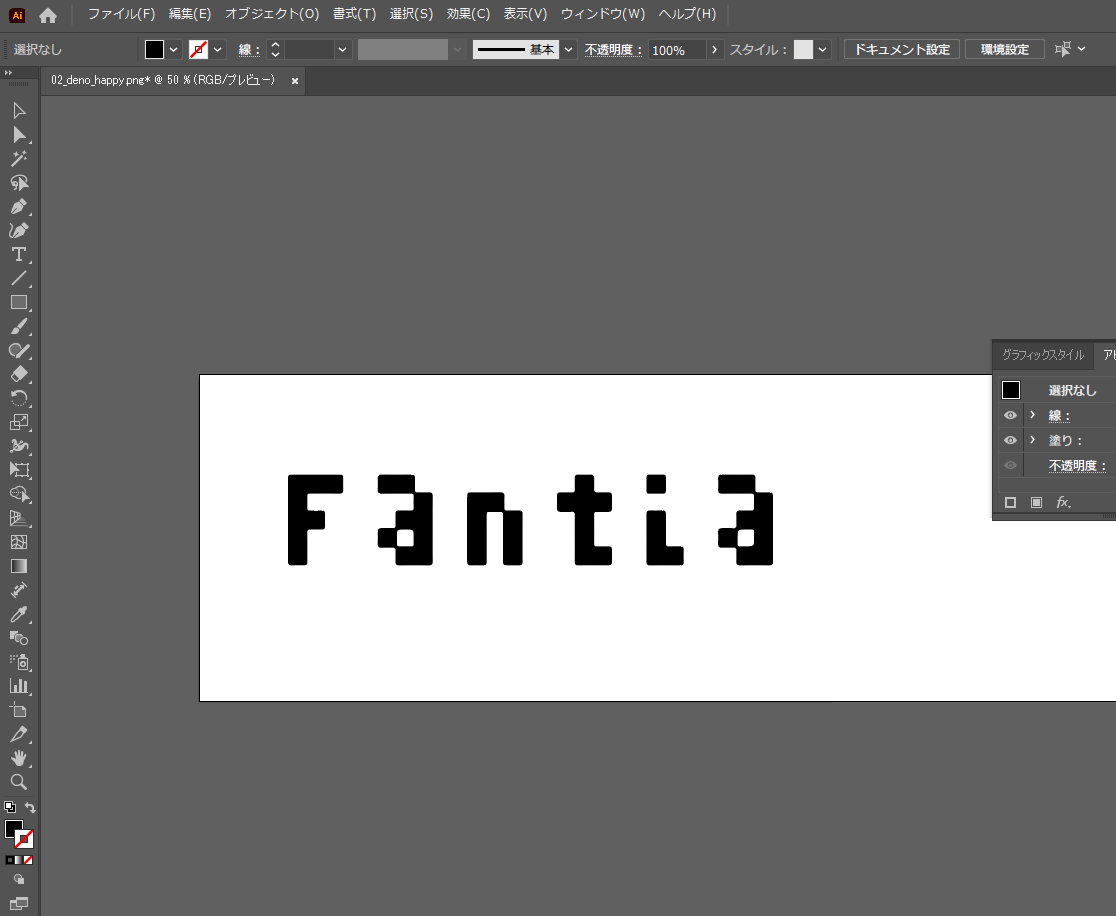The height and width of the screenshot is (916, 1116).
Task: Open stroke weight dropdown
Action: (342, 49)
